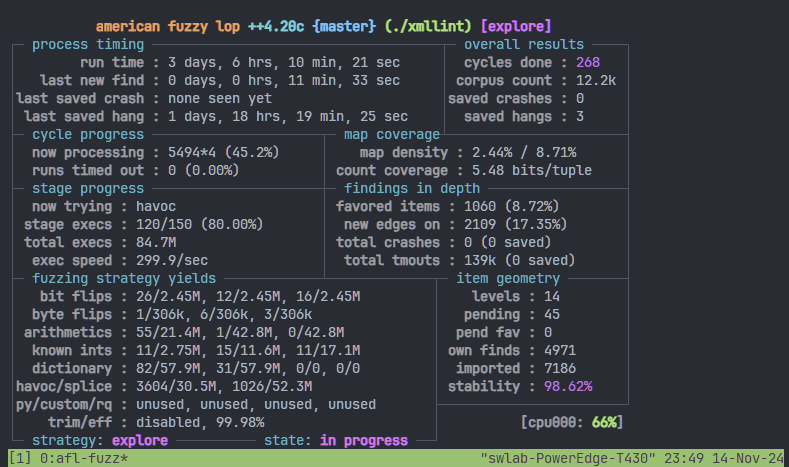
Task: Click the own finds value 4971
Action: (x=560, y=350)
